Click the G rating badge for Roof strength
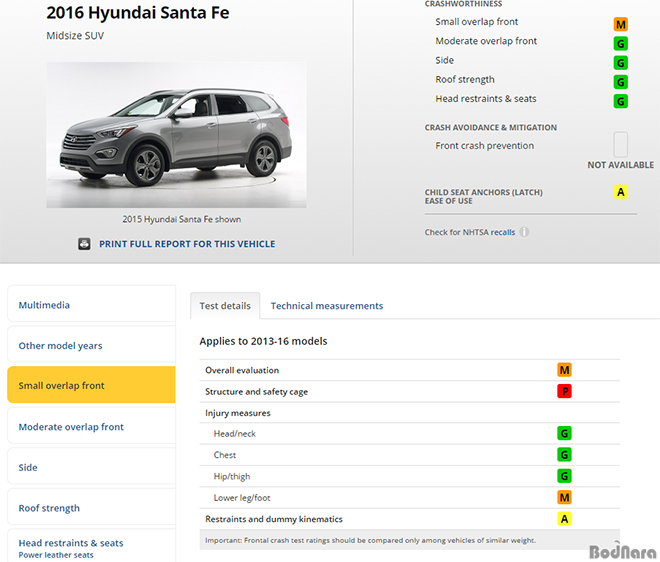 tap(620, 82)
